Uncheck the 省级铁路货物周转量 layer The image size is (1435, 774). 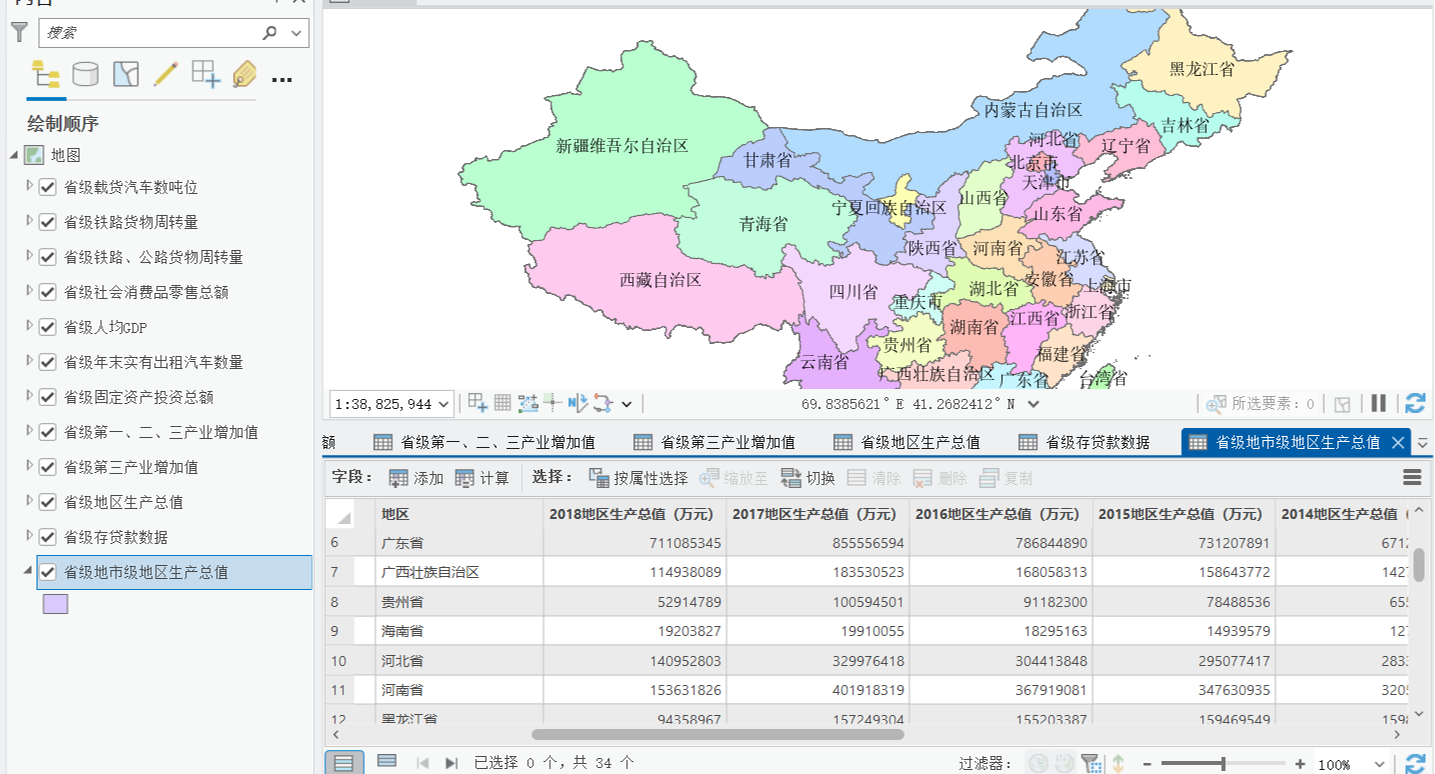click(x=47, y=222)
